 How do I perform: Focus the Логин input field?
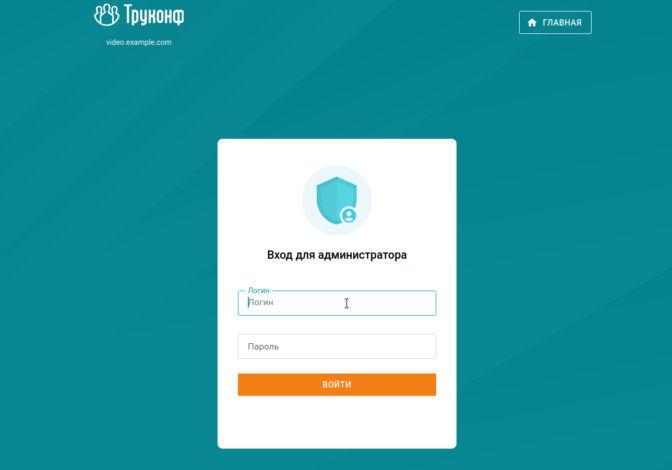pyautogui.click(x=336, y=303)
